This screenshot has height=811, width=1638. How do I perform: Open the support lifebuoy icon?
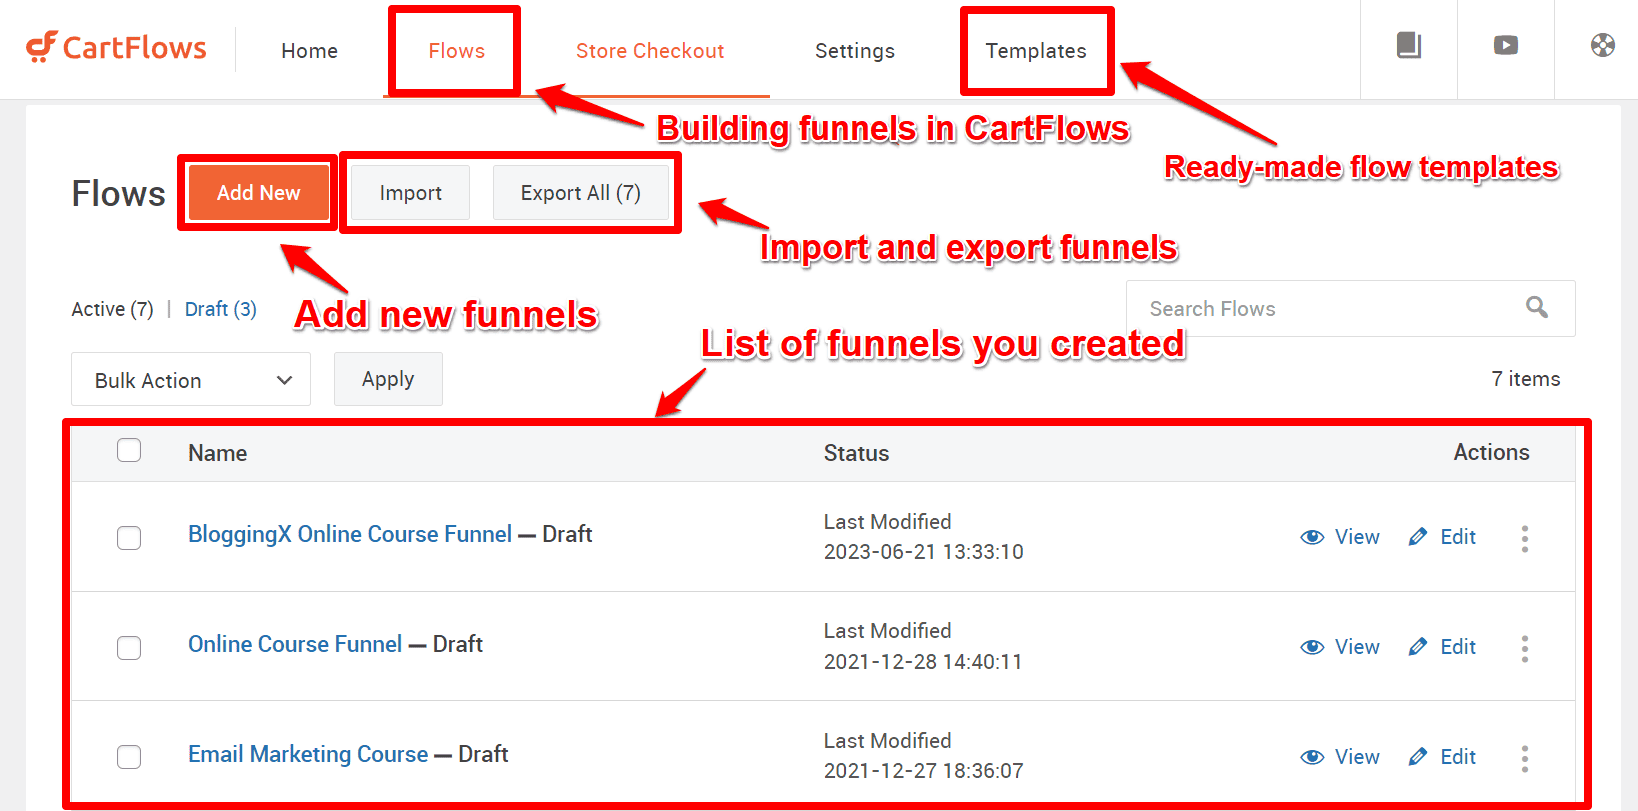coord(1602,45)
